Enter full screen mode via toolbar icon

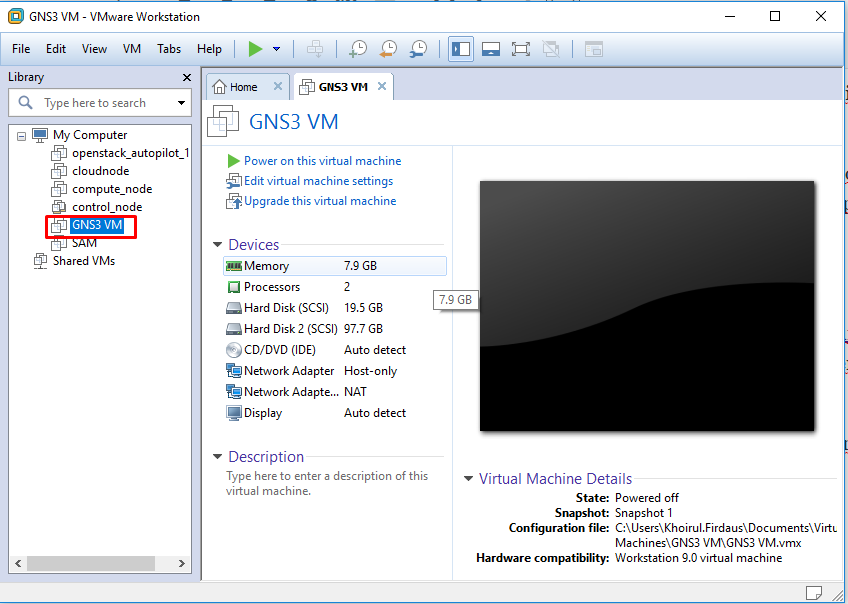click(520, 49)
